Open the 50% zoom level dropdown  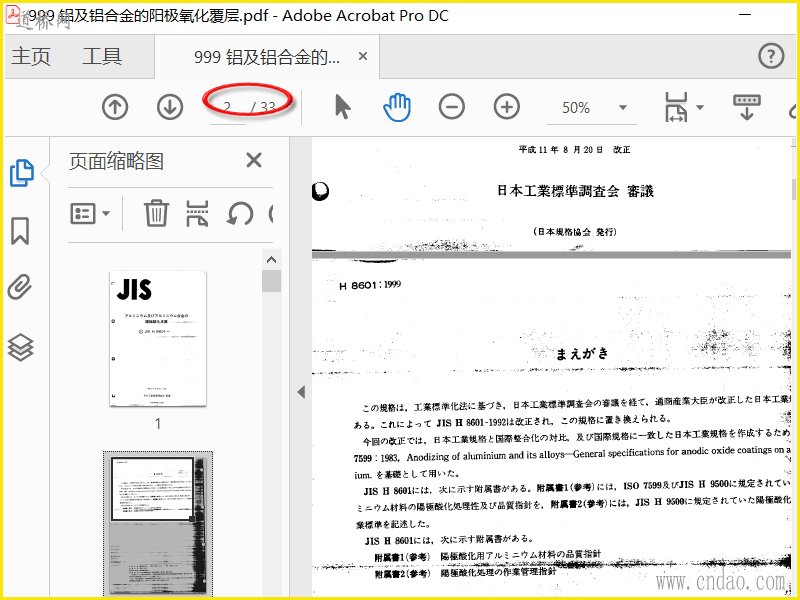[x=623, y=108]
